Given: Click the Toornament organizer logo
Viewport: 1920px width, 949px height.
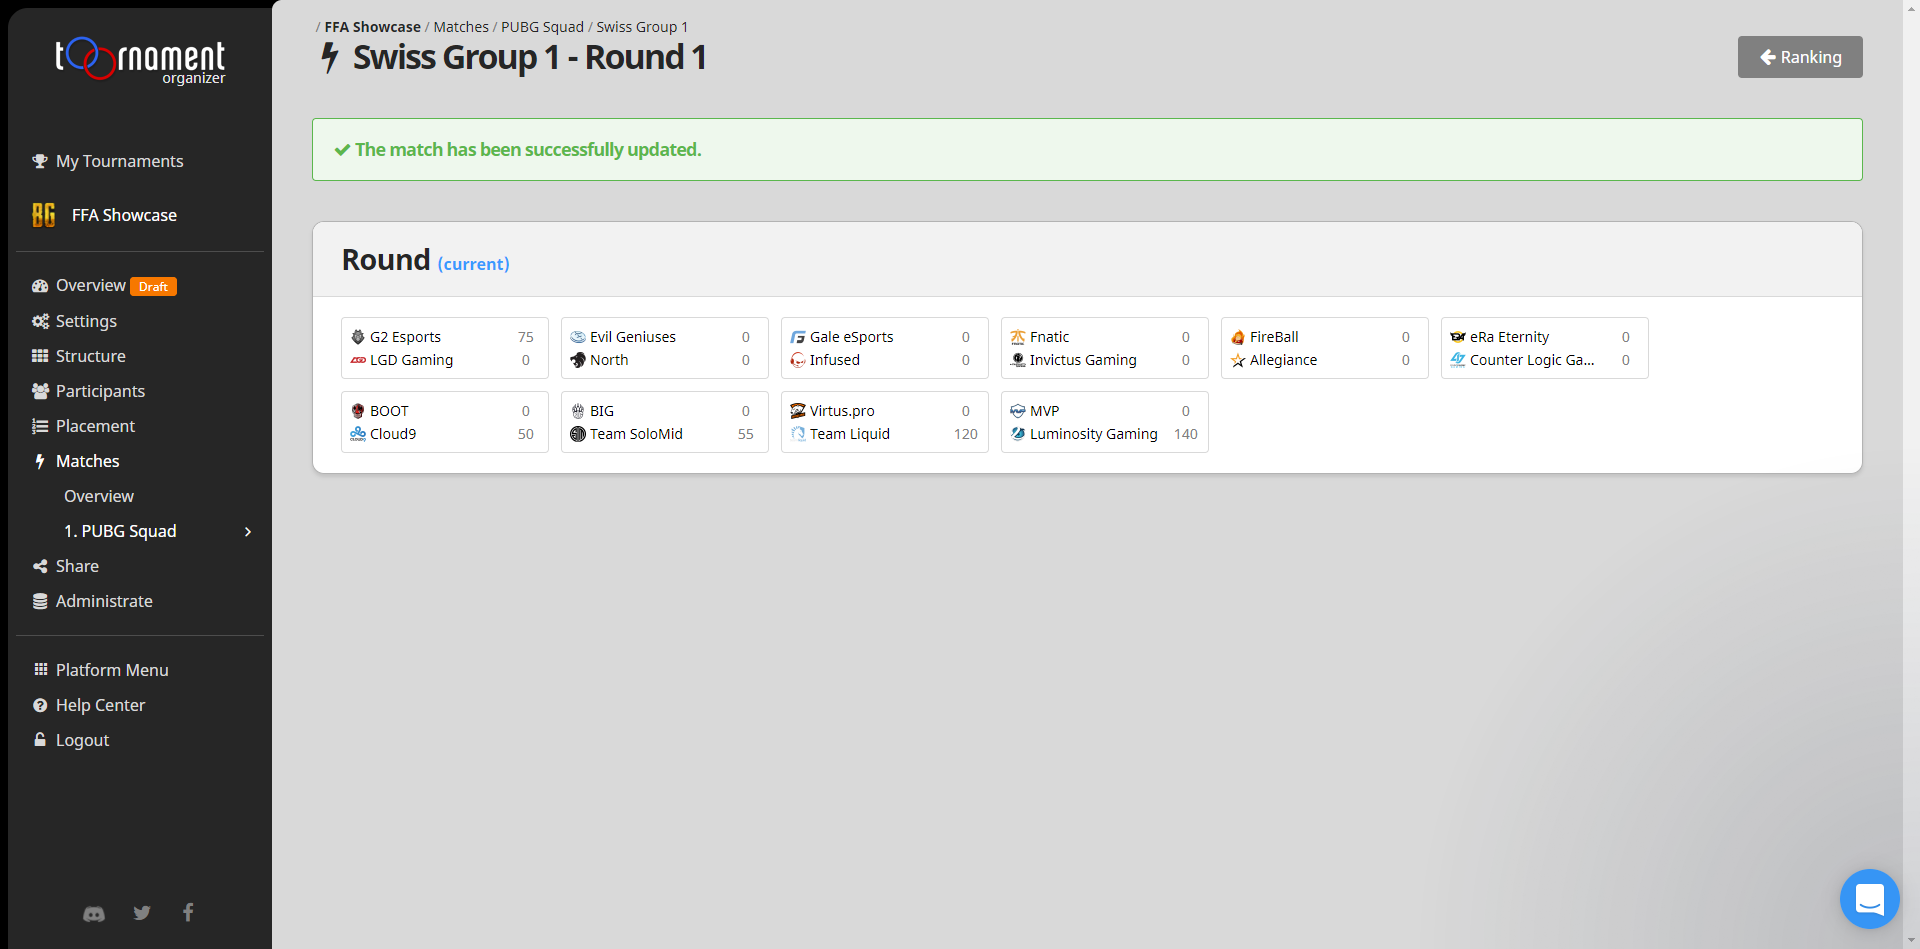Looking at the screenshot, I should 140,61.
